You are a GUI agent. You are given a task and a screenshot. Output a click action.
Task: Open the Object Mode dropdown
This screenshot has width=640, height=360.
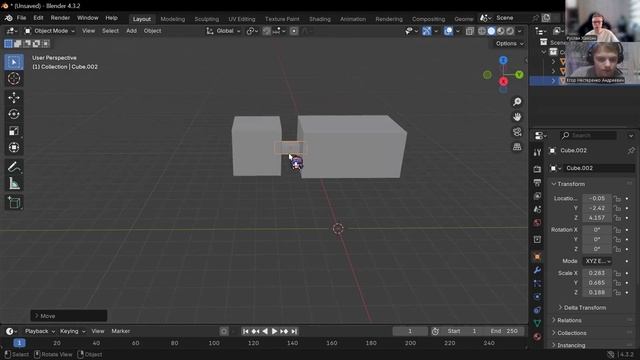tap(49, 31)
